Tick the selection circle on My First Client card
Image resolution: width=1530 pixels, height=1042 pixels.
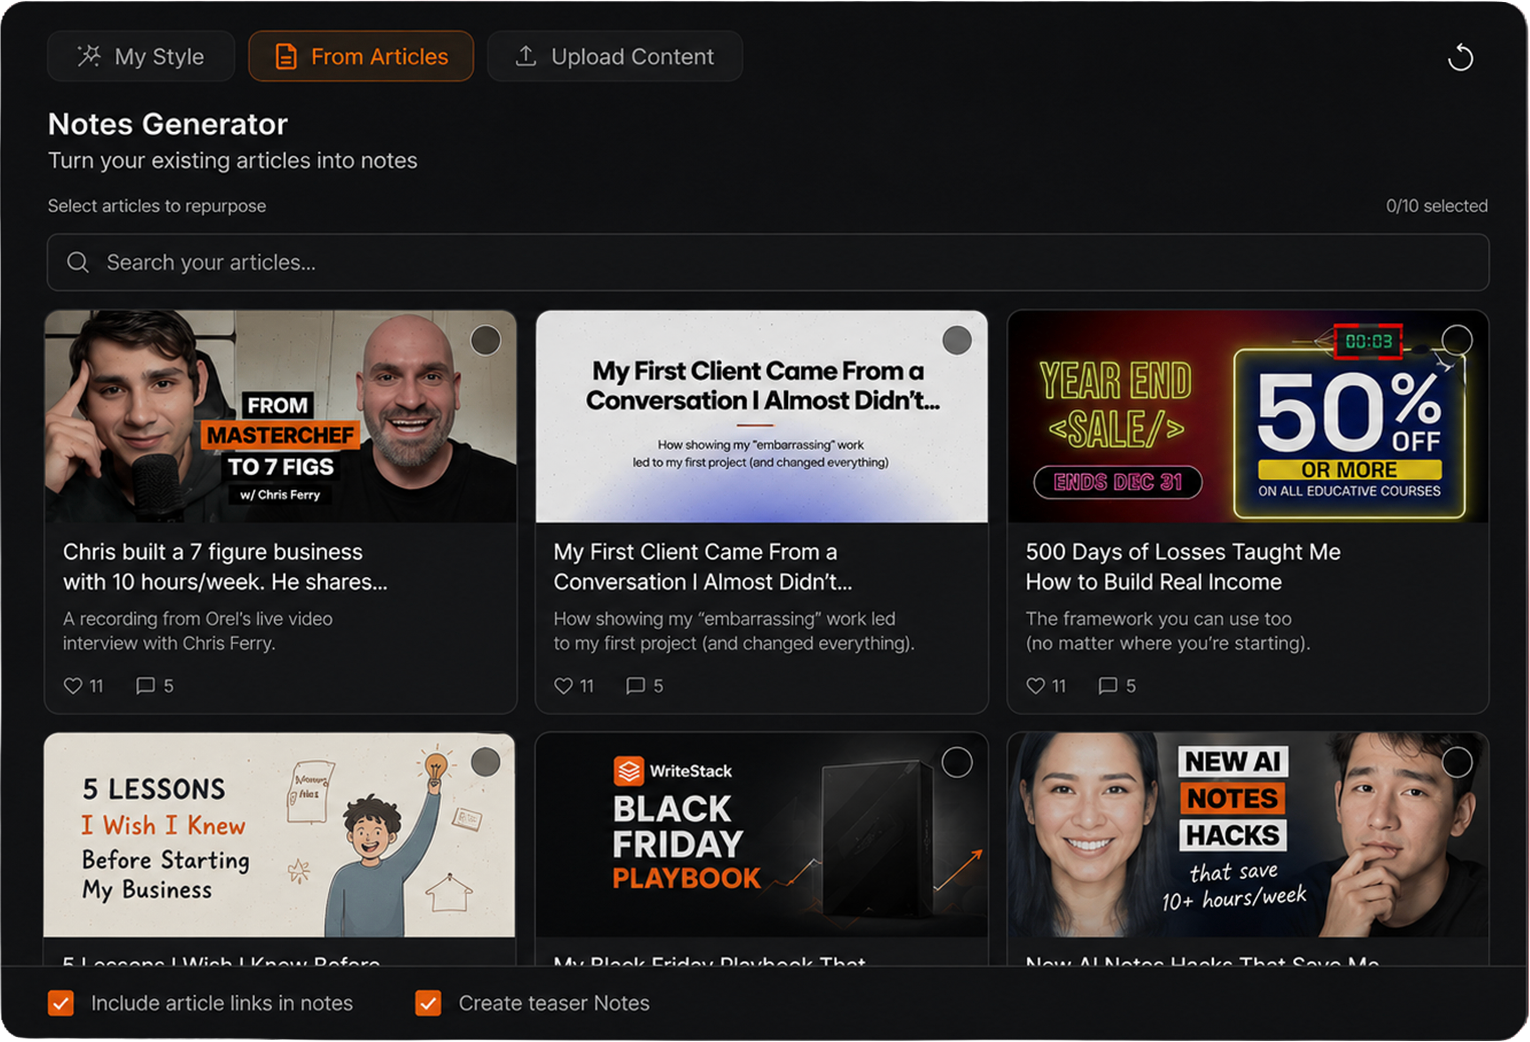957,340
